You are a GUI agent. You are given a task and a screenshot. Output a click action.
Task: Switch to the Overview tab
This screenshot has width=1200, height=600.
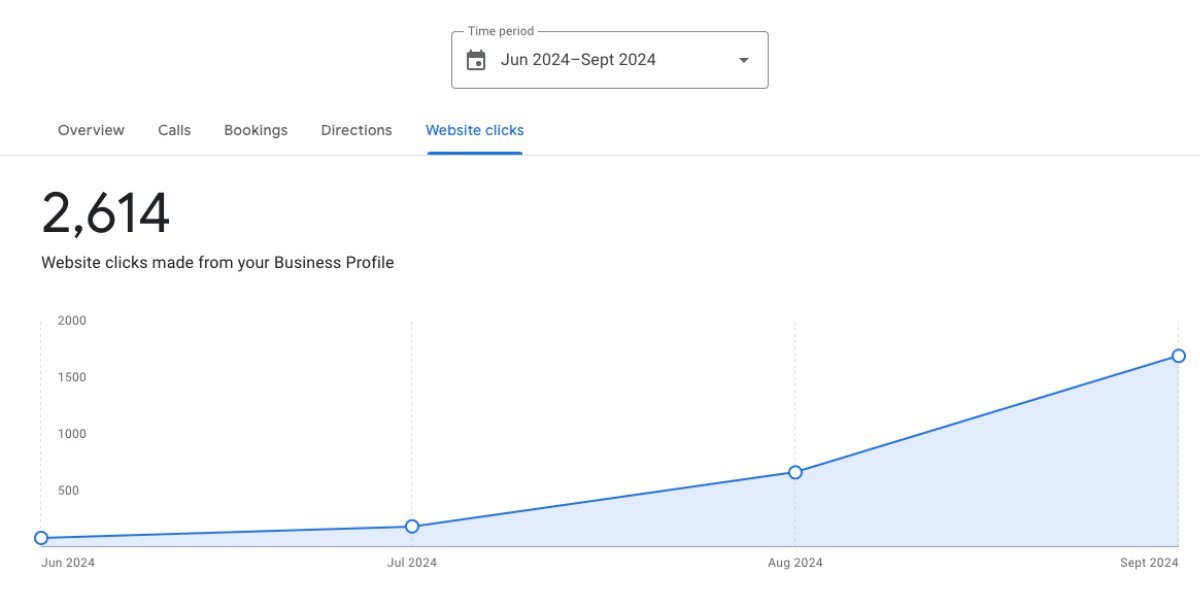pos(90,130)
